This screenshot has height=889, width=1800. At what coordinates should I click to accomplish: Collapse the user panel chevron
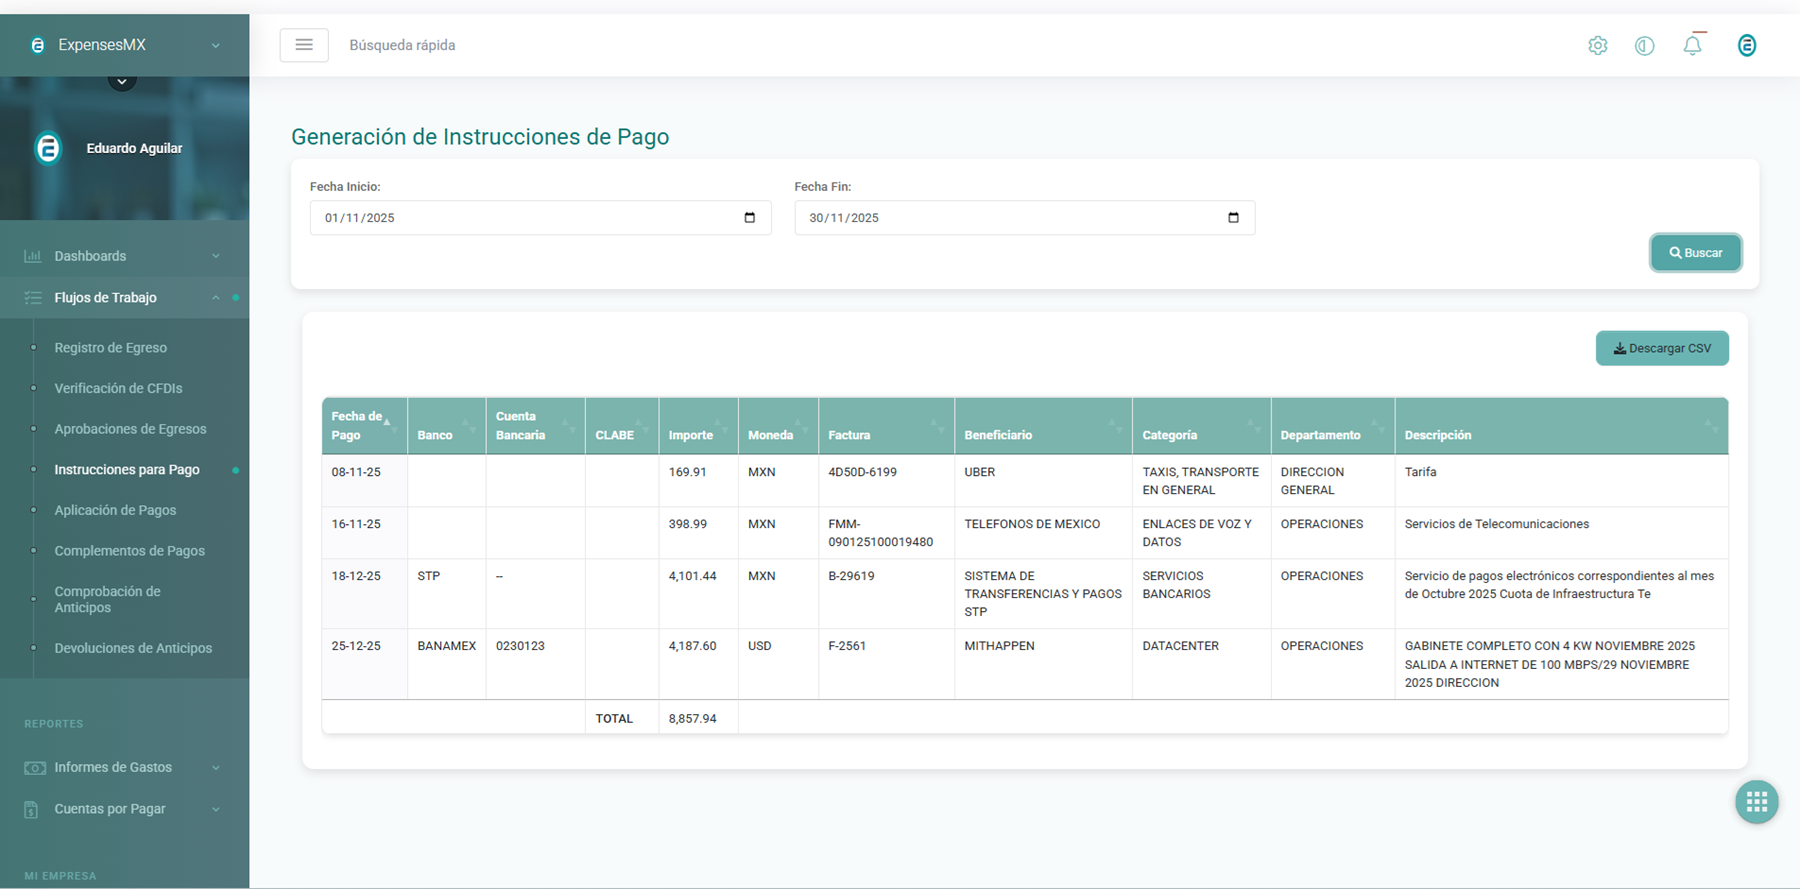pyautogui.click(x=122, y=81)
